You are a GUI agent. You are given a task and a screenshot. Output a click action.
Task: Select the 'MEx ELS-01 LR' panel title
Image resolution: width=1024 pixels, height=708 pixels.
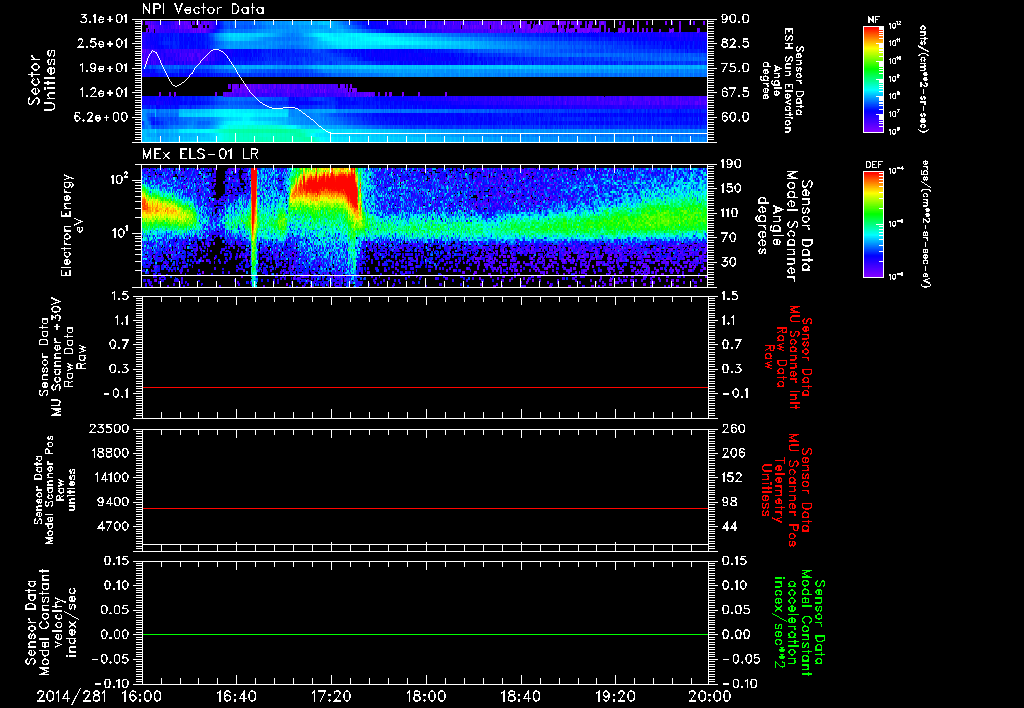pos(200,155)
